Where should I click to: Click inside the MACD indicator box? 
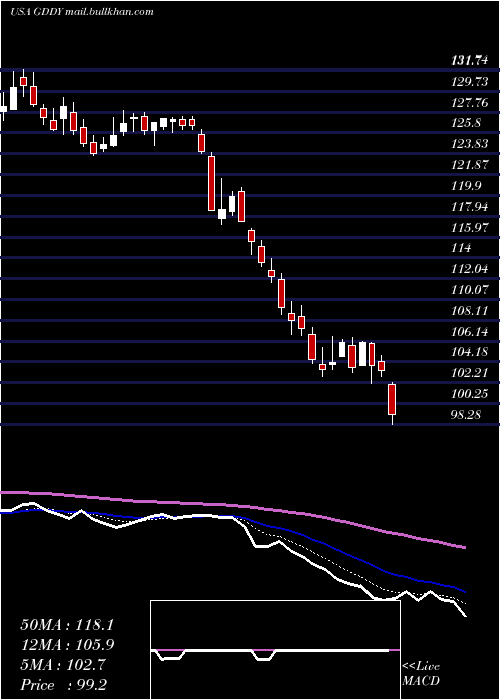click(275, 650)
